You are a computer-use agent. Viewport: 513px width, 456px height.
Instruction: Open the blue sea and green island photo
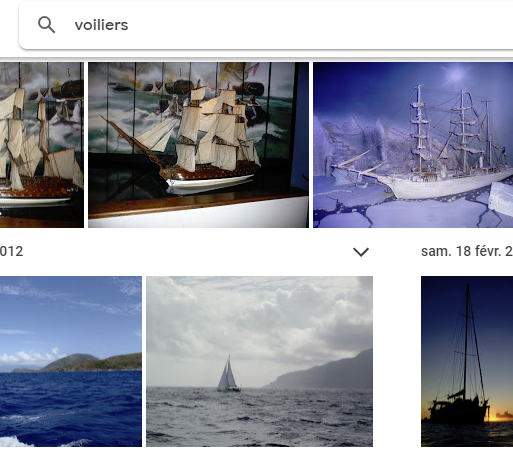[x=71, y=361]
